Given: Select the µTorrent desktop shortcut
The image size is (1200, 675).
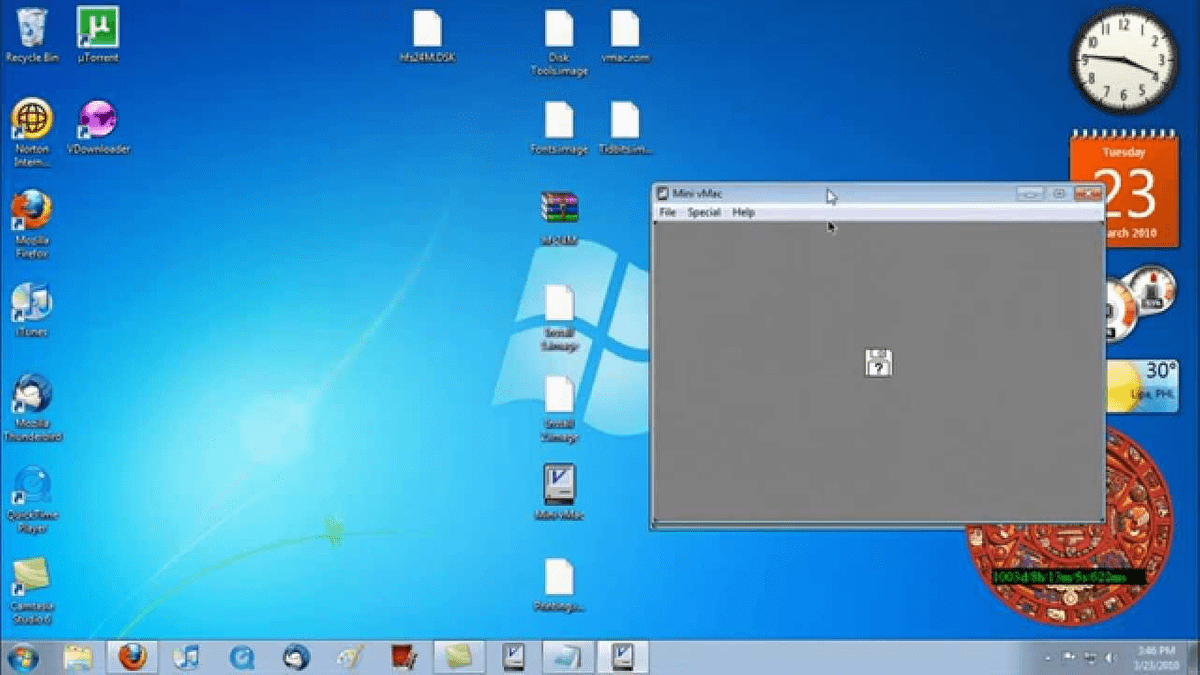Looking at the screenshot, I should coord(98,28).
